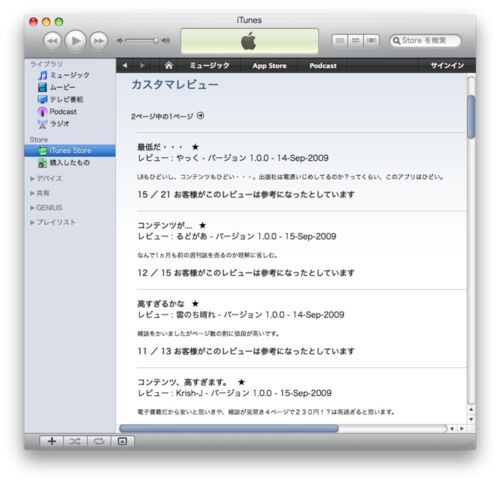This screenshot has height=483, width=500.
Task: Open the ミュージック store tab
Action: click(209, 65)
